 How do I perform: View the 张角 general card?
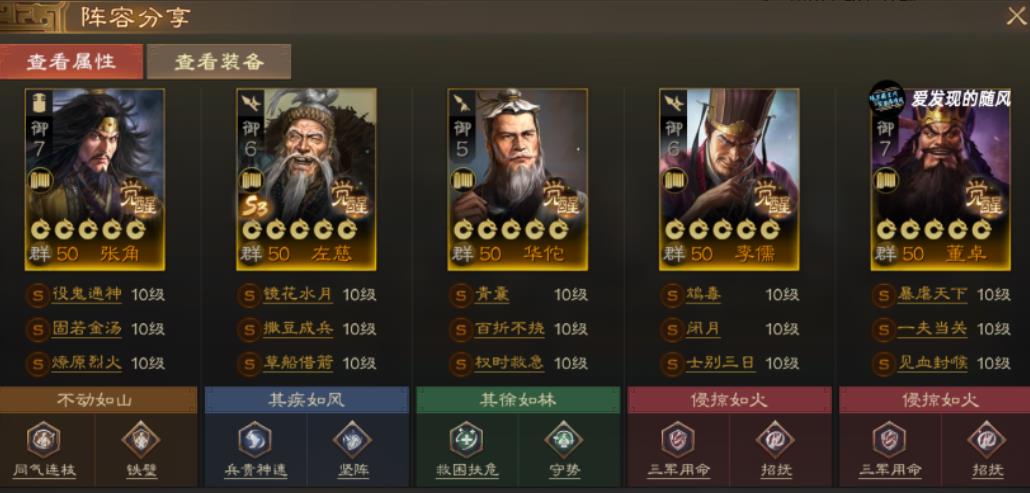tap(95, 179)
